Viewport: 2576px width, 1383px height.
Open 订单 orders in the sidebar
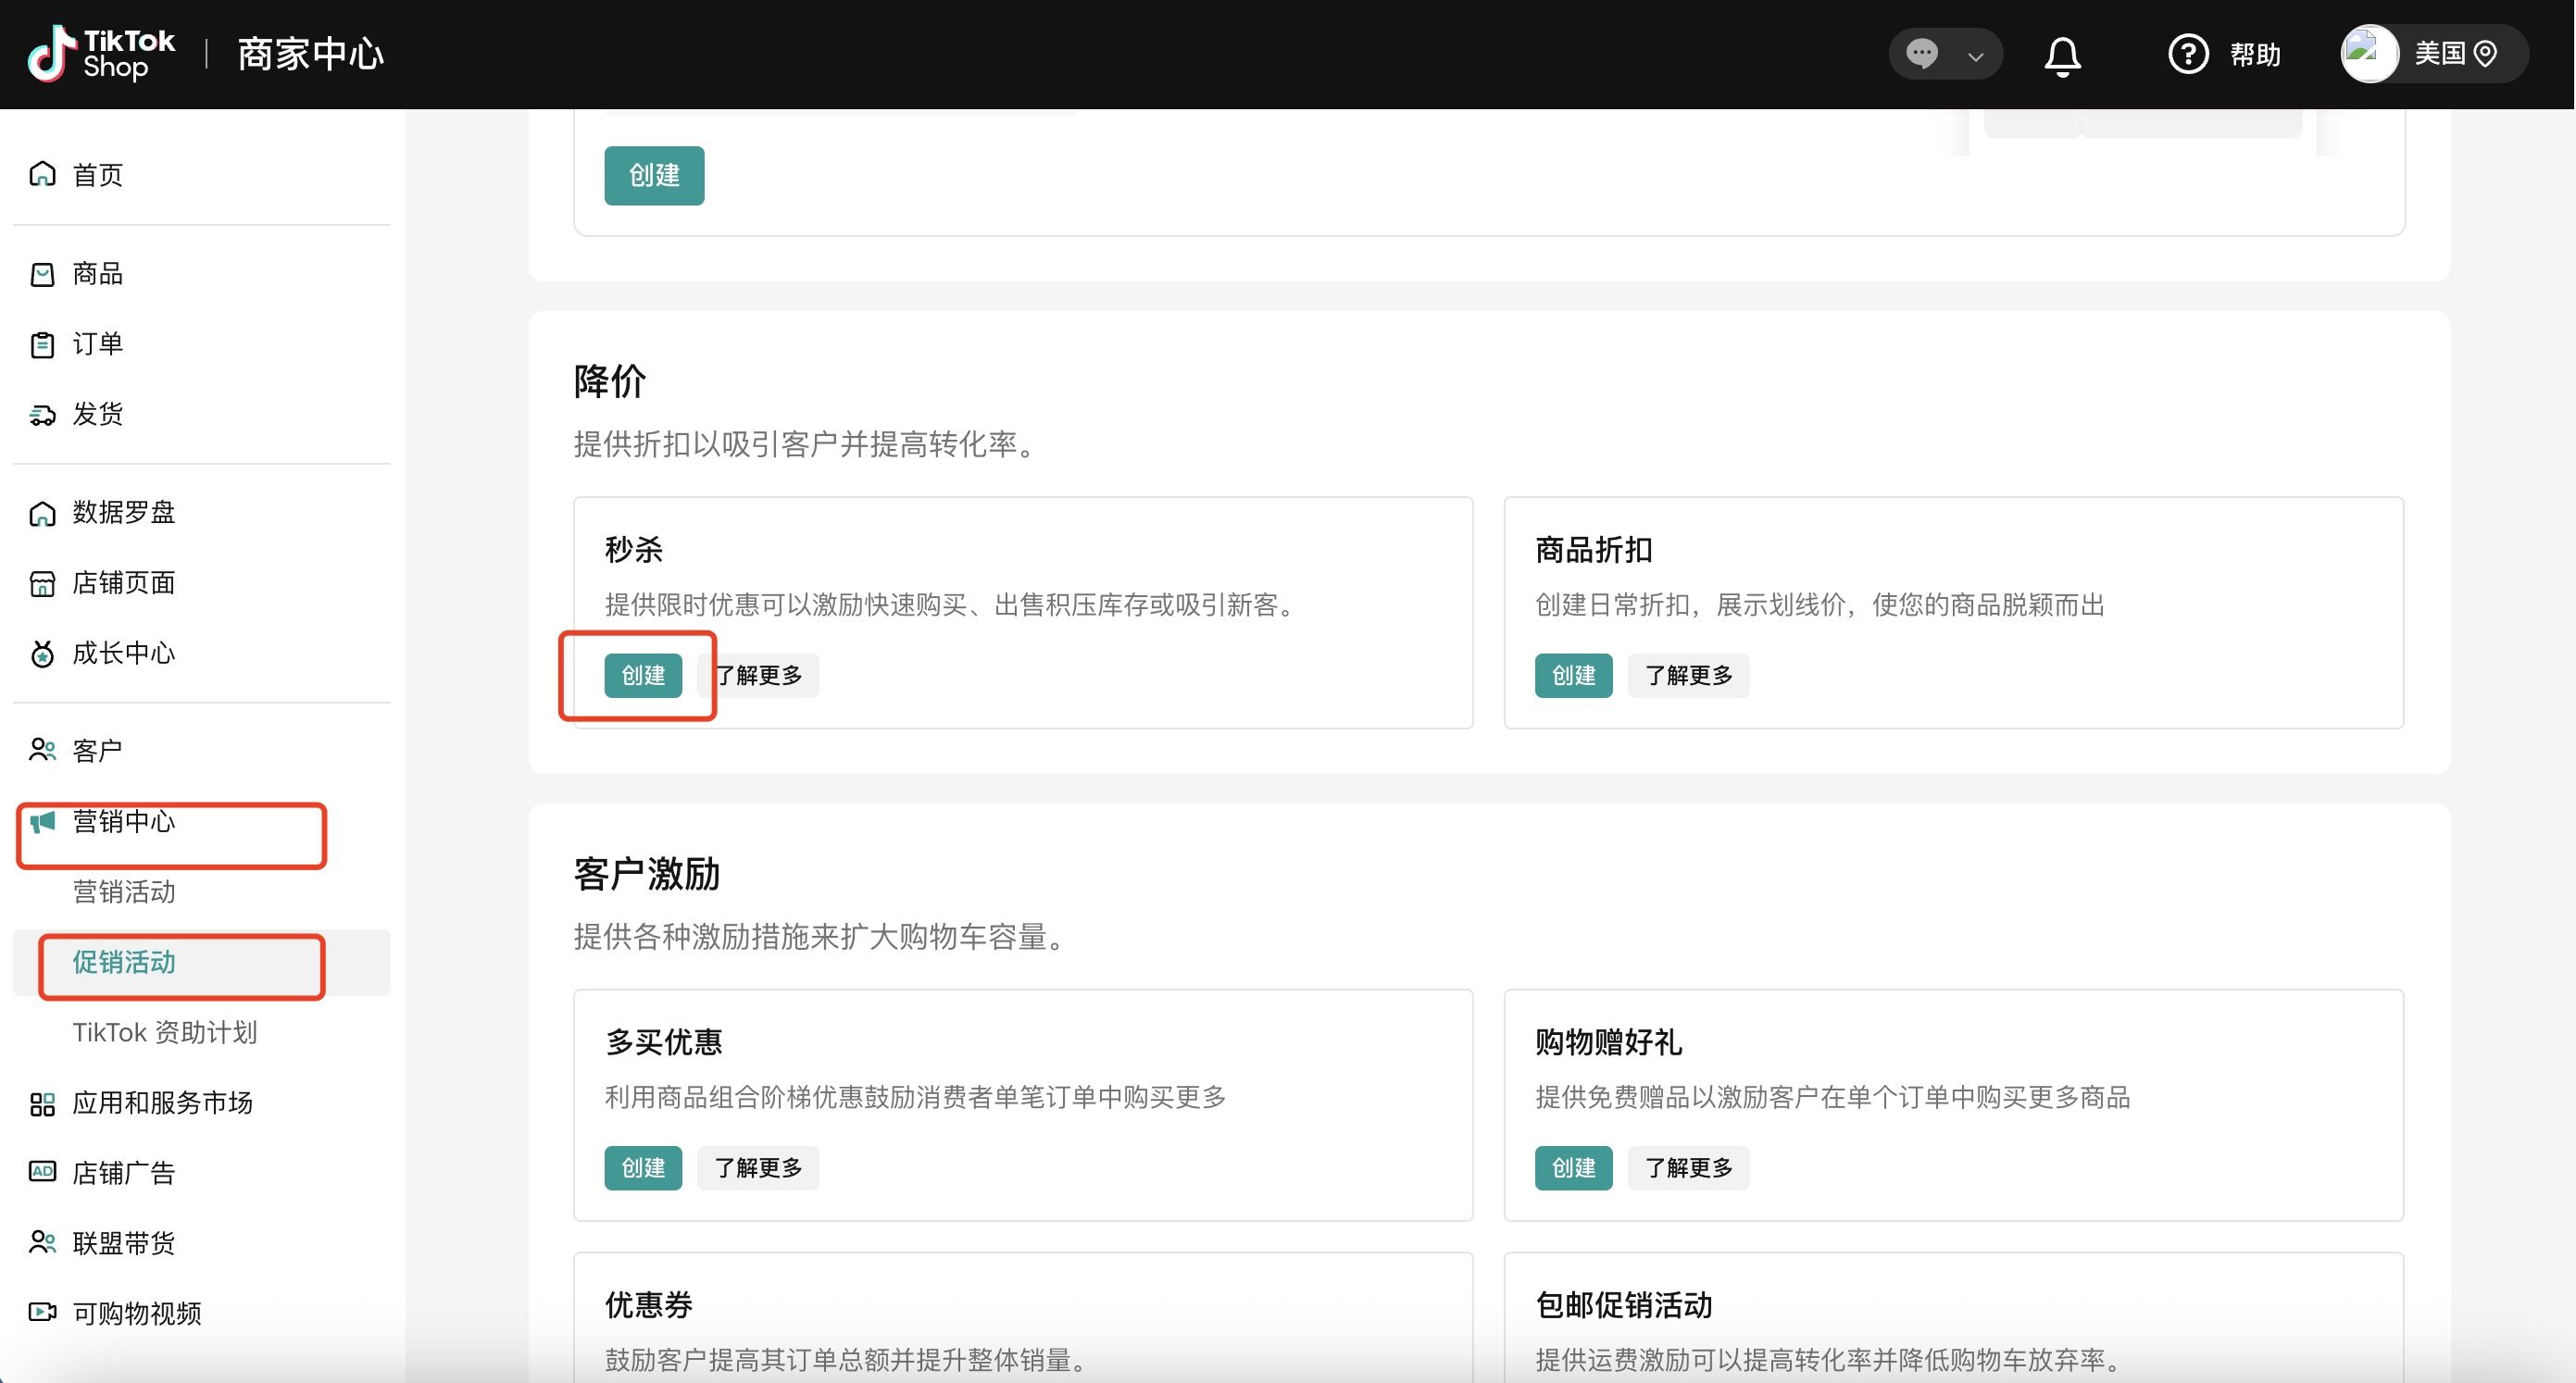97,344
